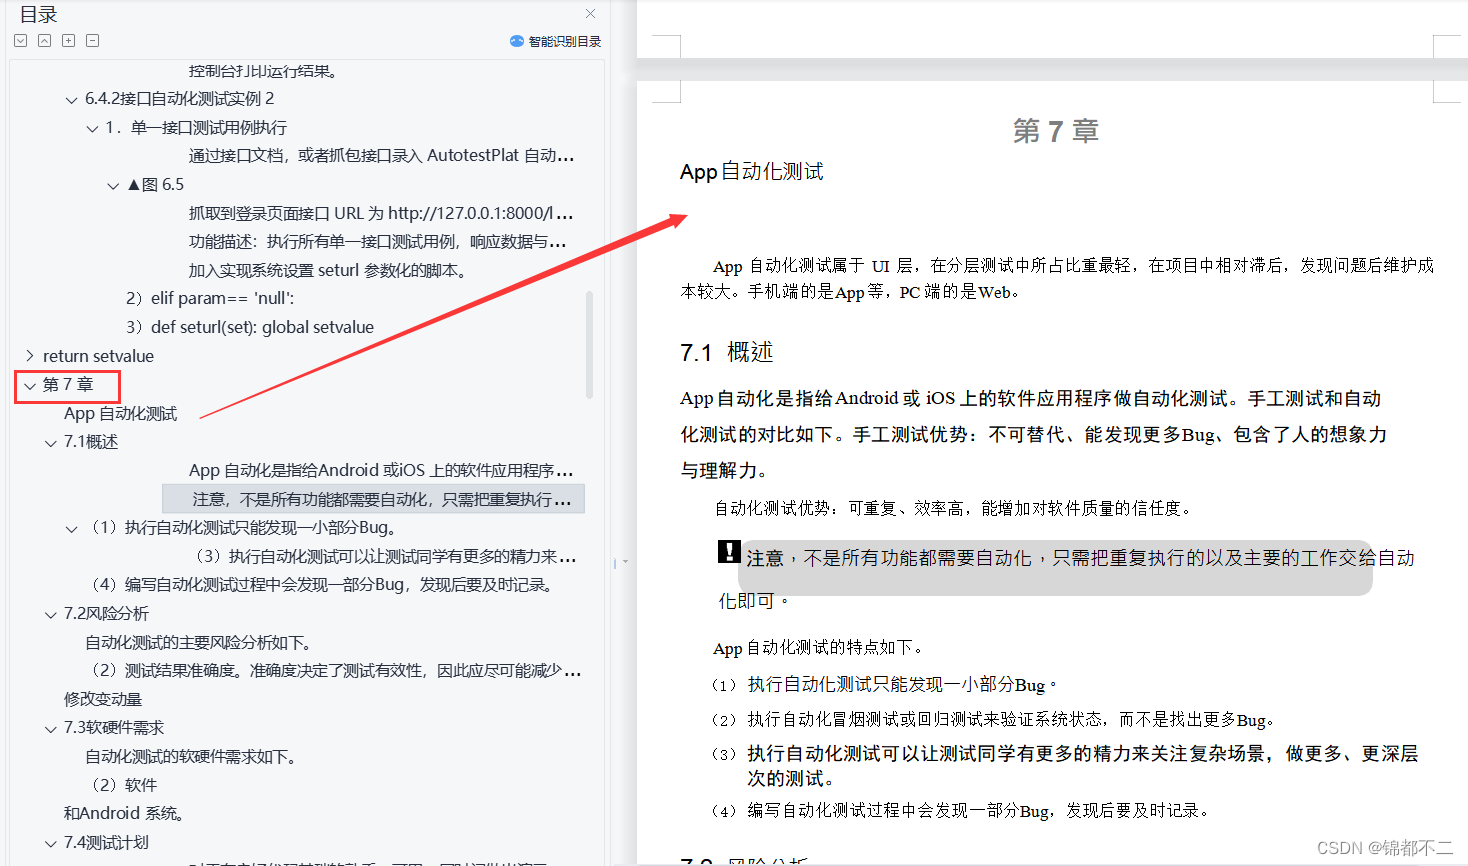Select outline entry App 自动化测试
1468x866 pixels.
[120, 414]
